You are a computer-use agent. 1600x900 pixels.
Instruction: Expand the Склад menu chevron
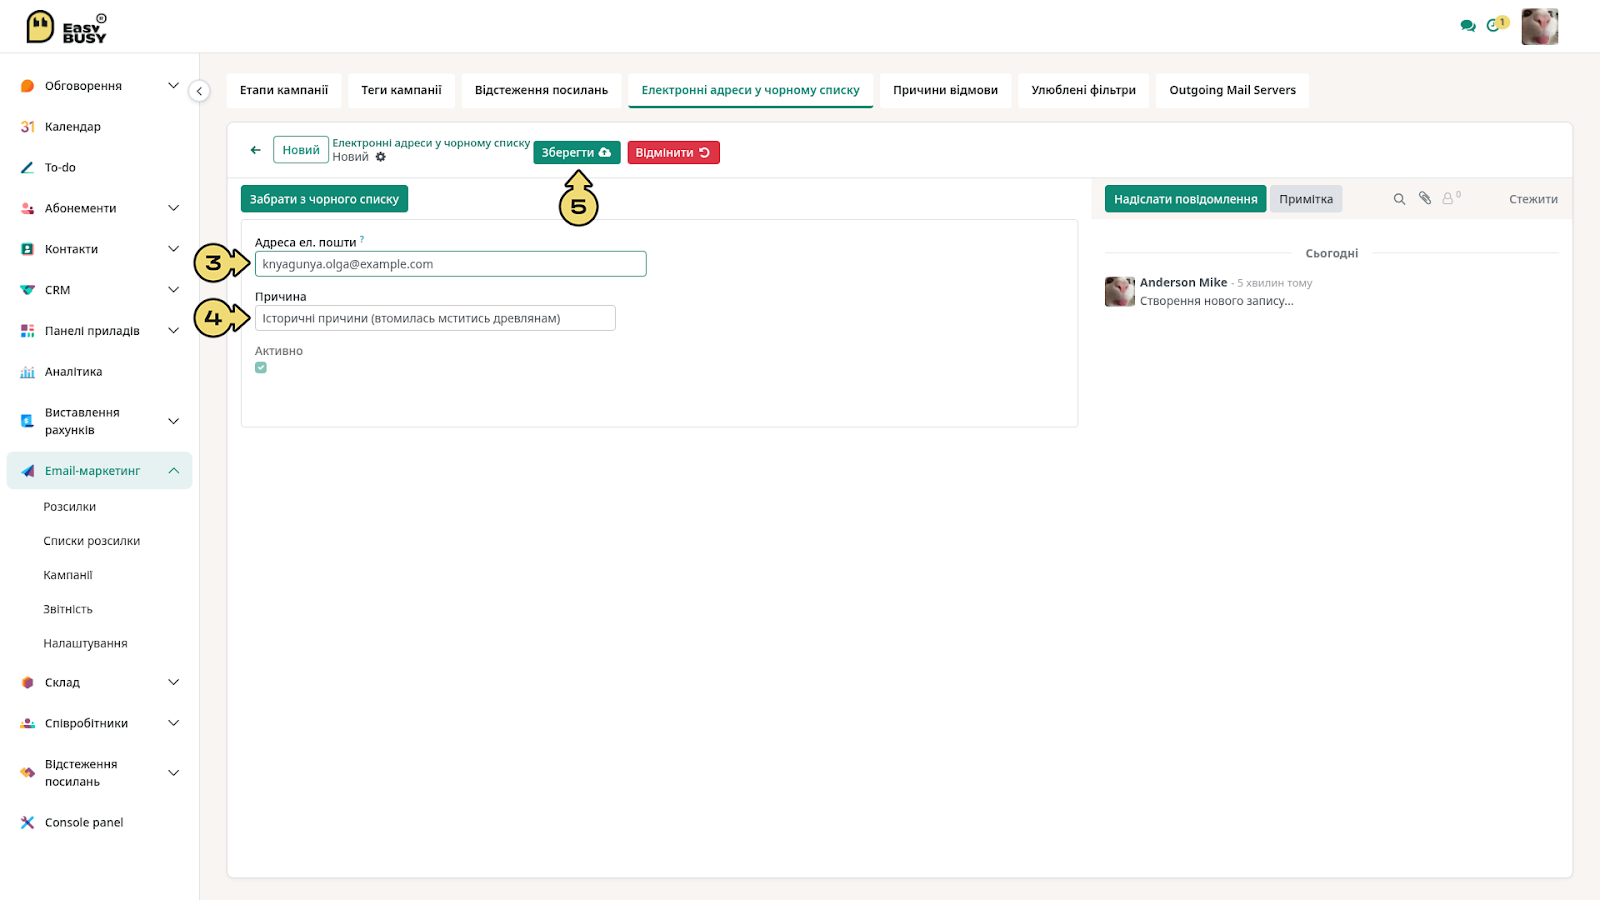173,683
